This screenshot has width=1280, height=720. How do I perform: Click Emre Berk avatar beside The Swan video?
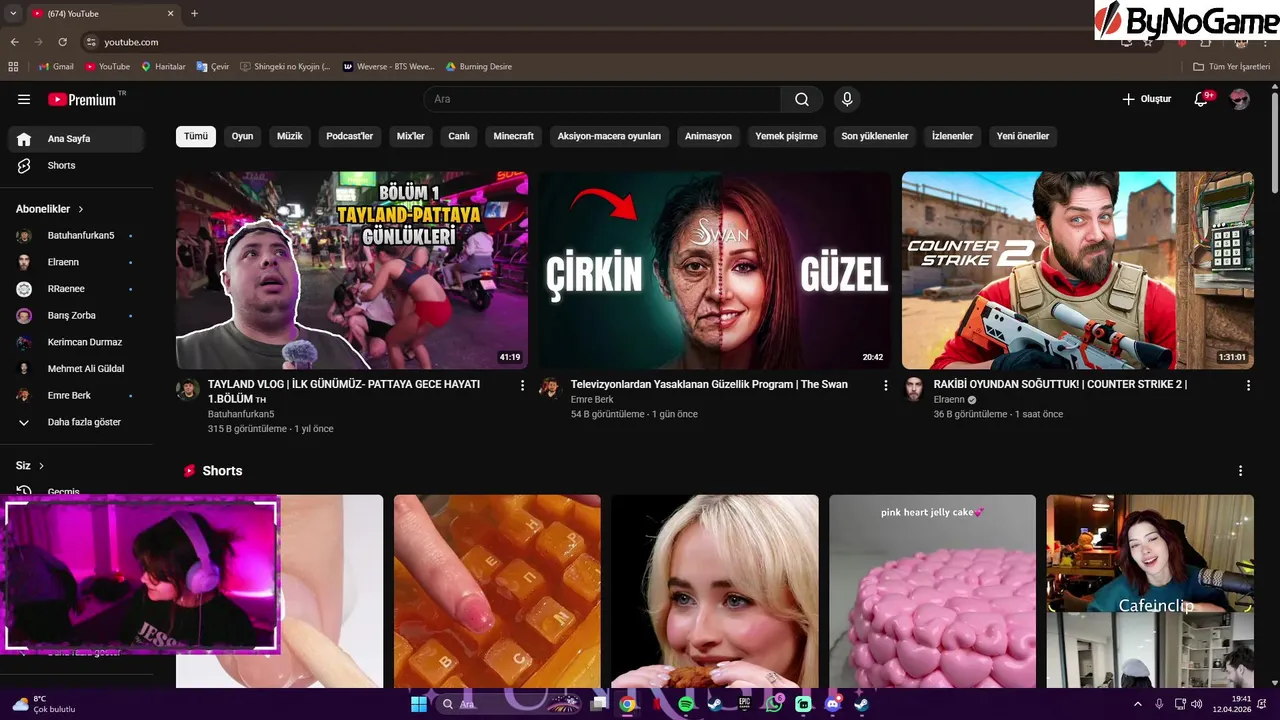click(550, 389)
